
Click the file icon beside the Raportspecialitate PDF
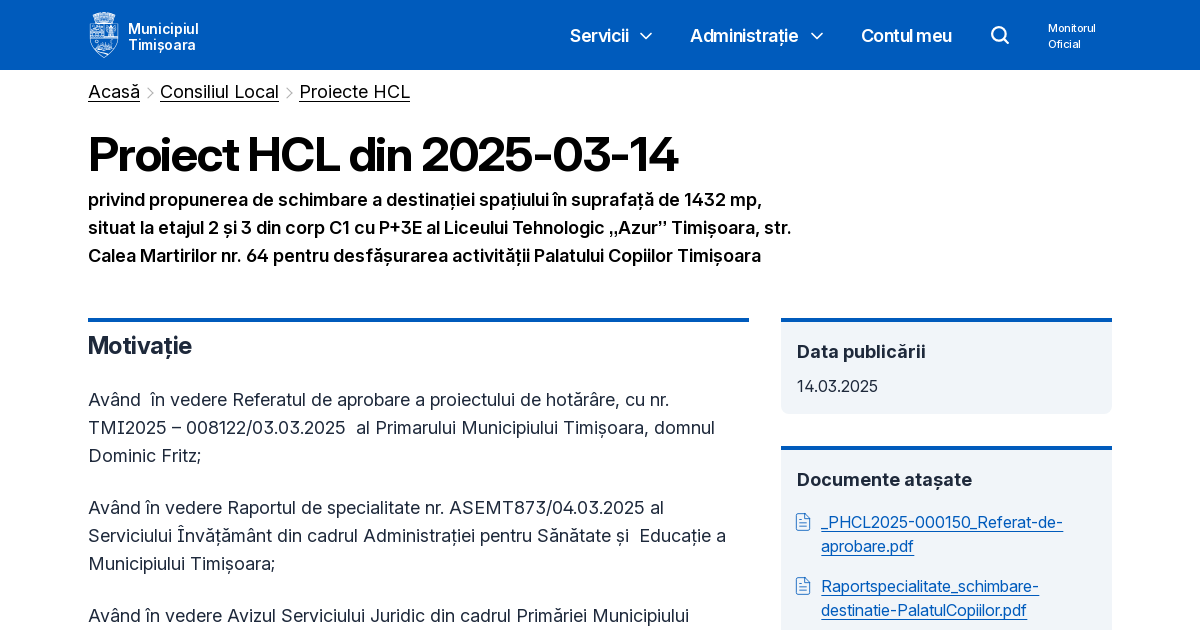pos(803,586)
